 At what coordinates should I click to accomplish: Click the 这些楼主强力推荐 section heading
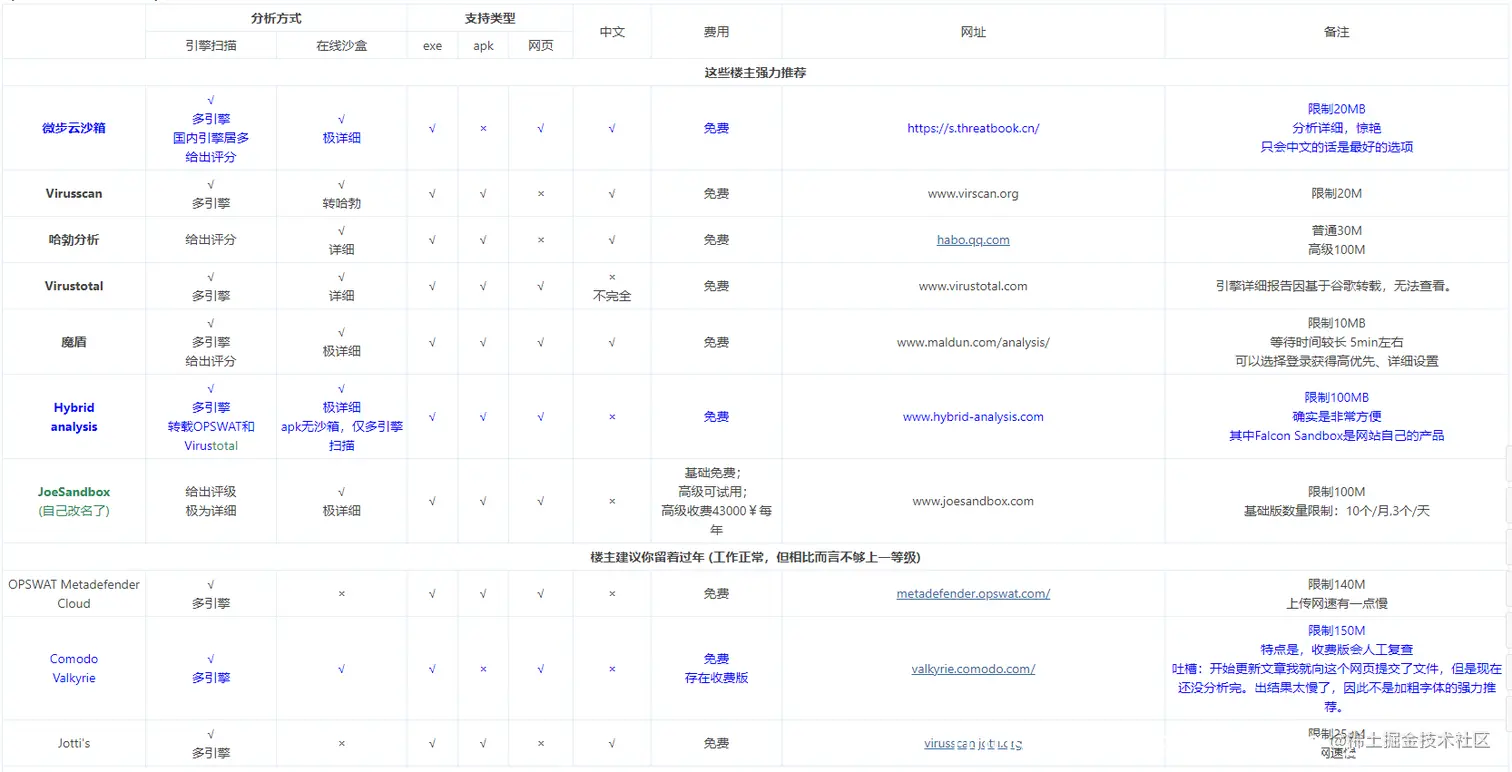756,73
